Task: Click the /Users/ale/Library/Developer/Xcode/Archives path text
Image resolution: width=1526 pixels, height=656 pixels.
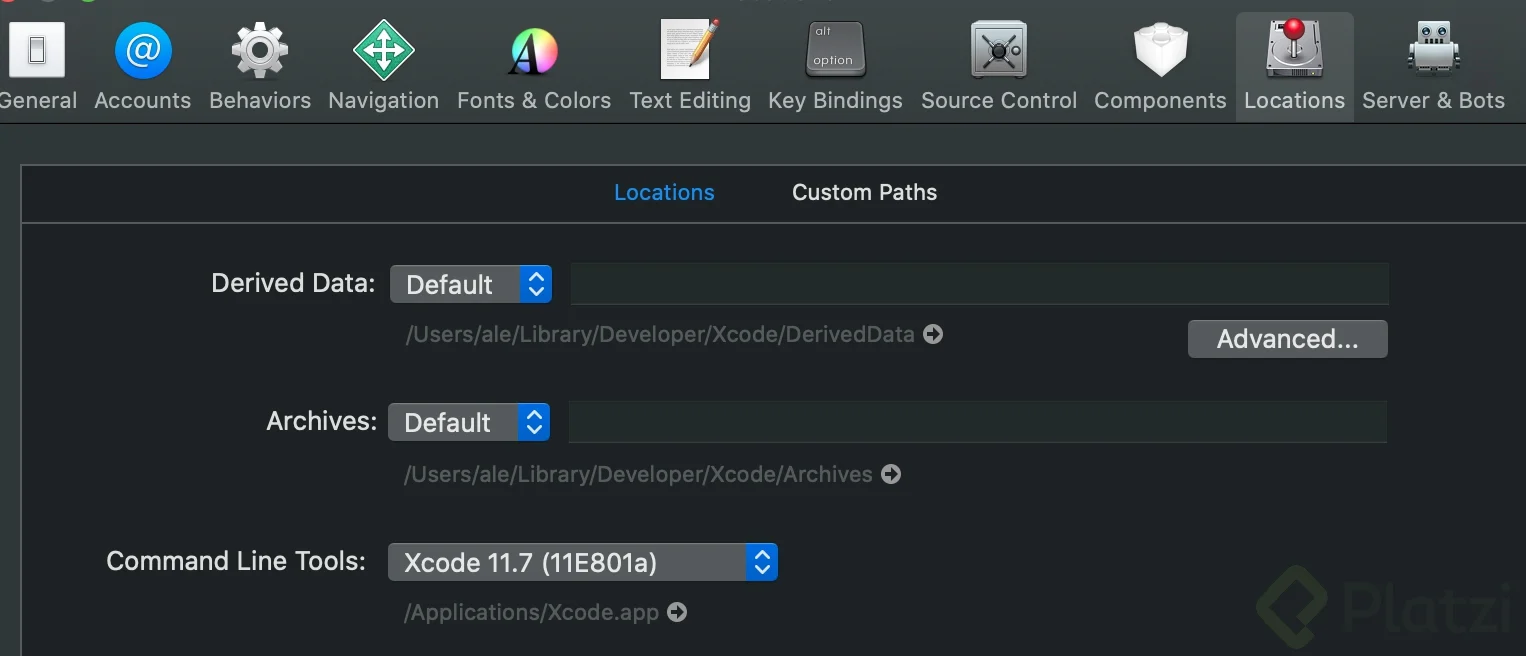Action: 638,474
